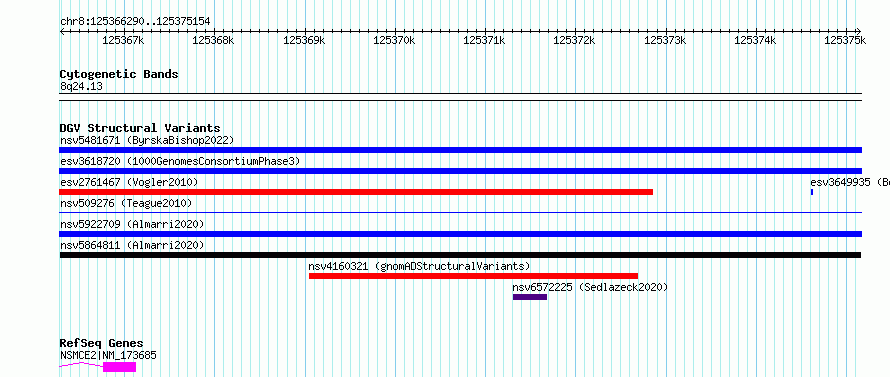Select the small esv3649935 blue marker
The width and height of the screenshot is (890, 377).
[x=812, y=192]
